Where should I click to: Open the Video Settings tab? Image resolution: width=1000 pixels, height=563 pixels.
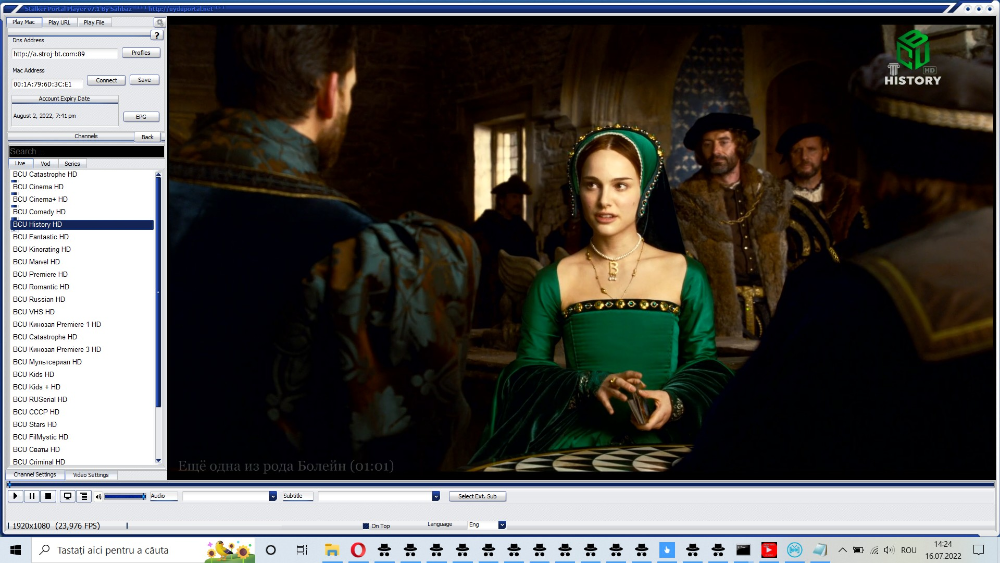tap(91, 475)
